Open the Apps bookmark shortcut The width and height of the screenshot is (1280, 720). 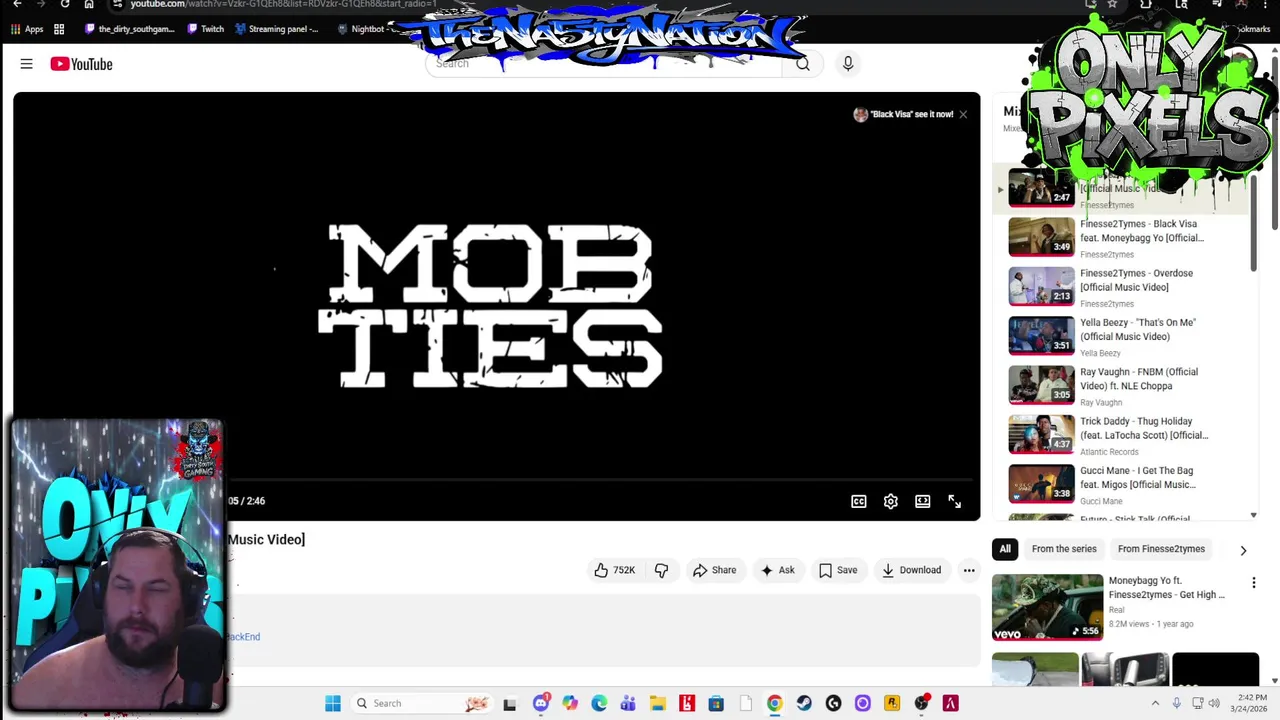click(x=27, y=29)
